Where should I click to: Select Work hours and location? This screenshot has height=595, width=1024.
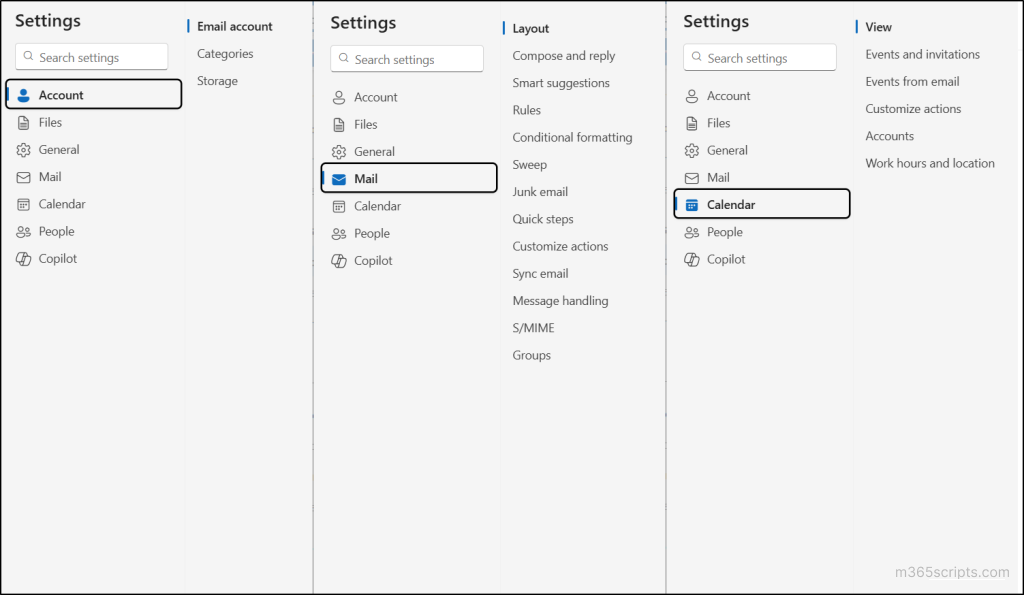(x=930, y=163)
